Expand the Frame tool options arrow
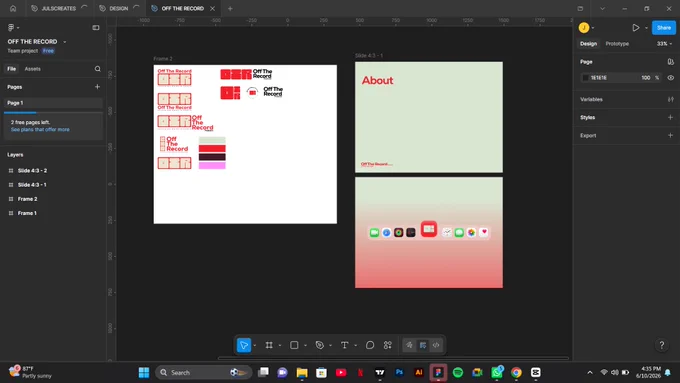 point(280,346)
